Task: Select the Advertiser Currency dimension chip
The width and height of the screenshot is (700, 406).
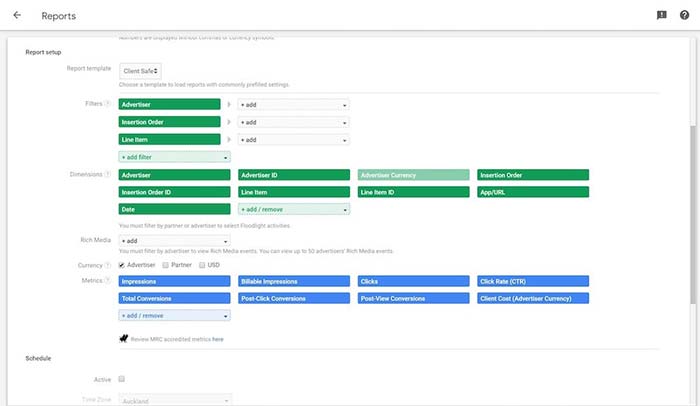Action: 413,175
